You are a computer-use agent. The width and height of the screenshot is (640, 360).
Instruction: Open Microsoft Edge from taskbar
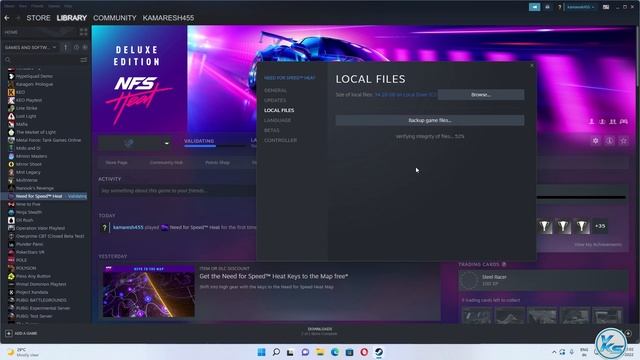[335, 352]
